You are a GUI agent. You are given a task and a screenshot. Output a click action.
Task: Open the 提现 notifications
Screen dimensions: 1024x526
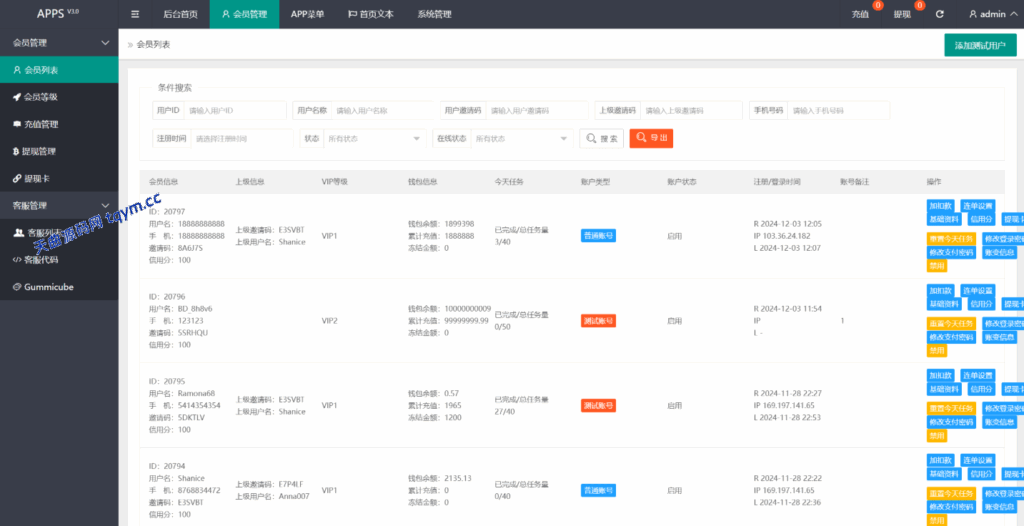point(902,14)
